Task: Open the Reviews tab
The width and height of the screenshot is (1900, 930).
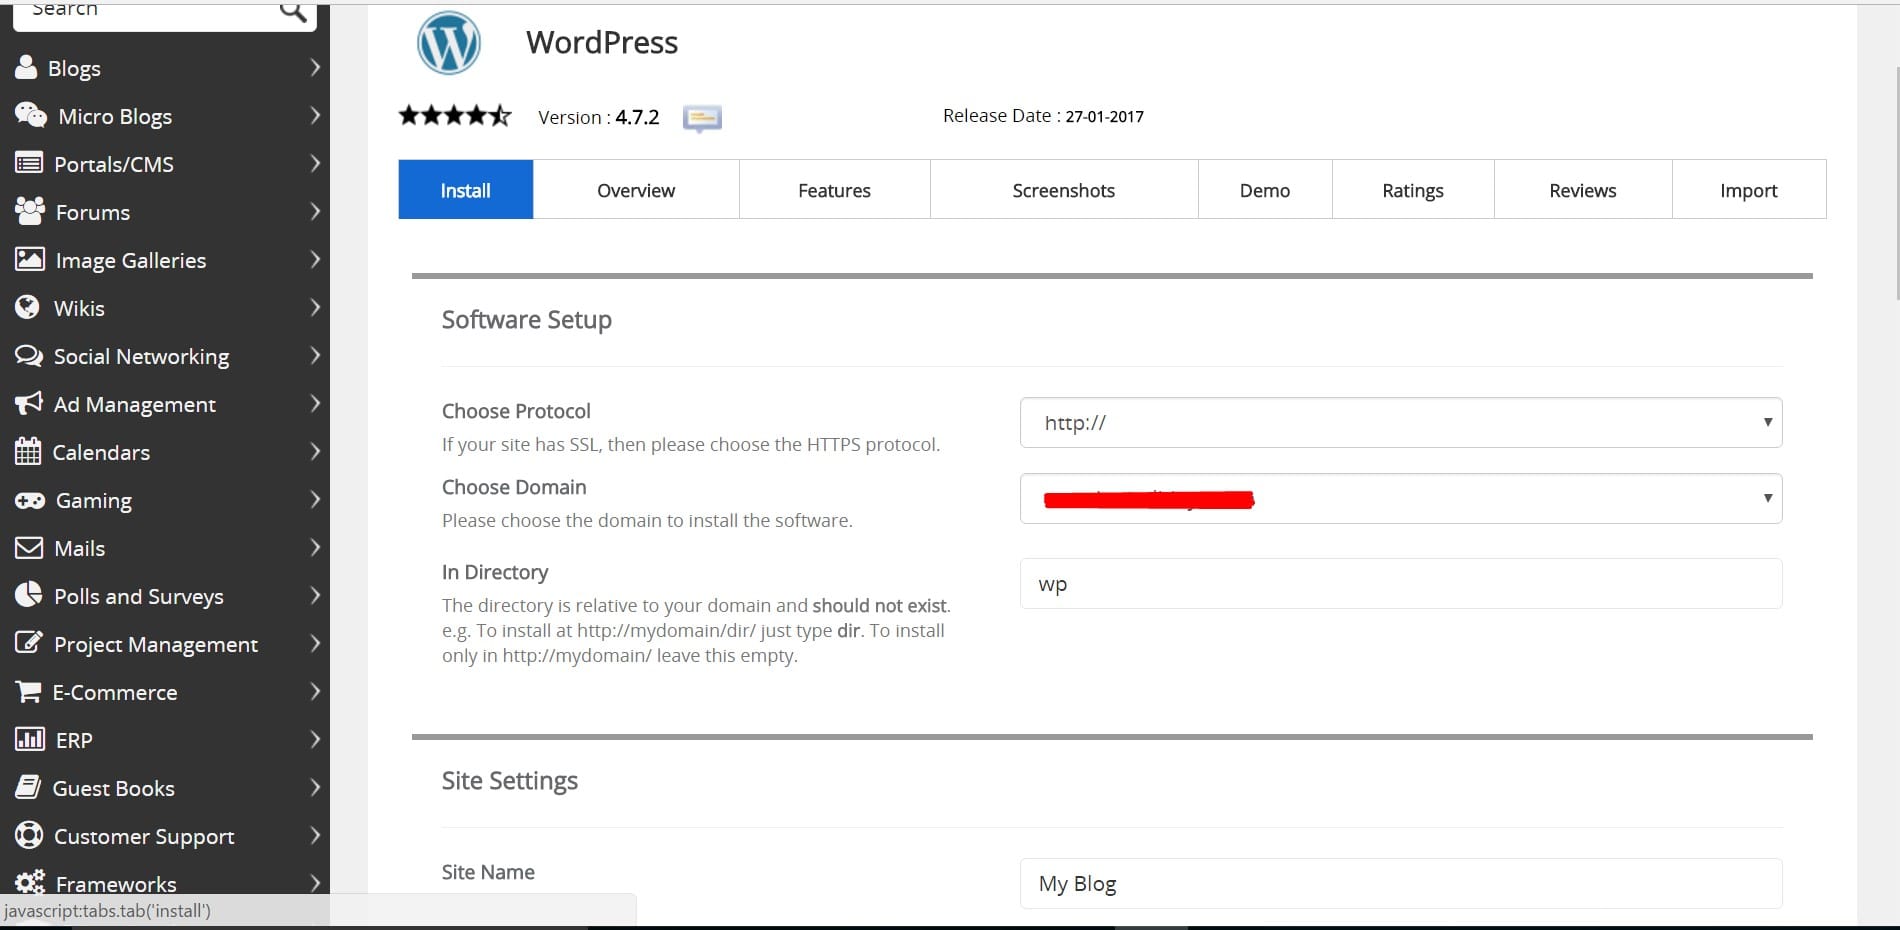Action: click(1583, 189)
